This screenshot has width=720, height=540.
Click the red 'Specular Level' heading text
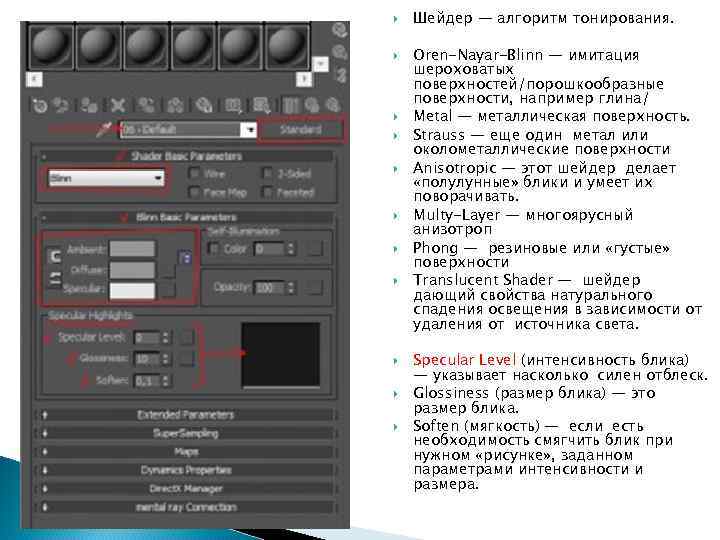pos(464,360)
